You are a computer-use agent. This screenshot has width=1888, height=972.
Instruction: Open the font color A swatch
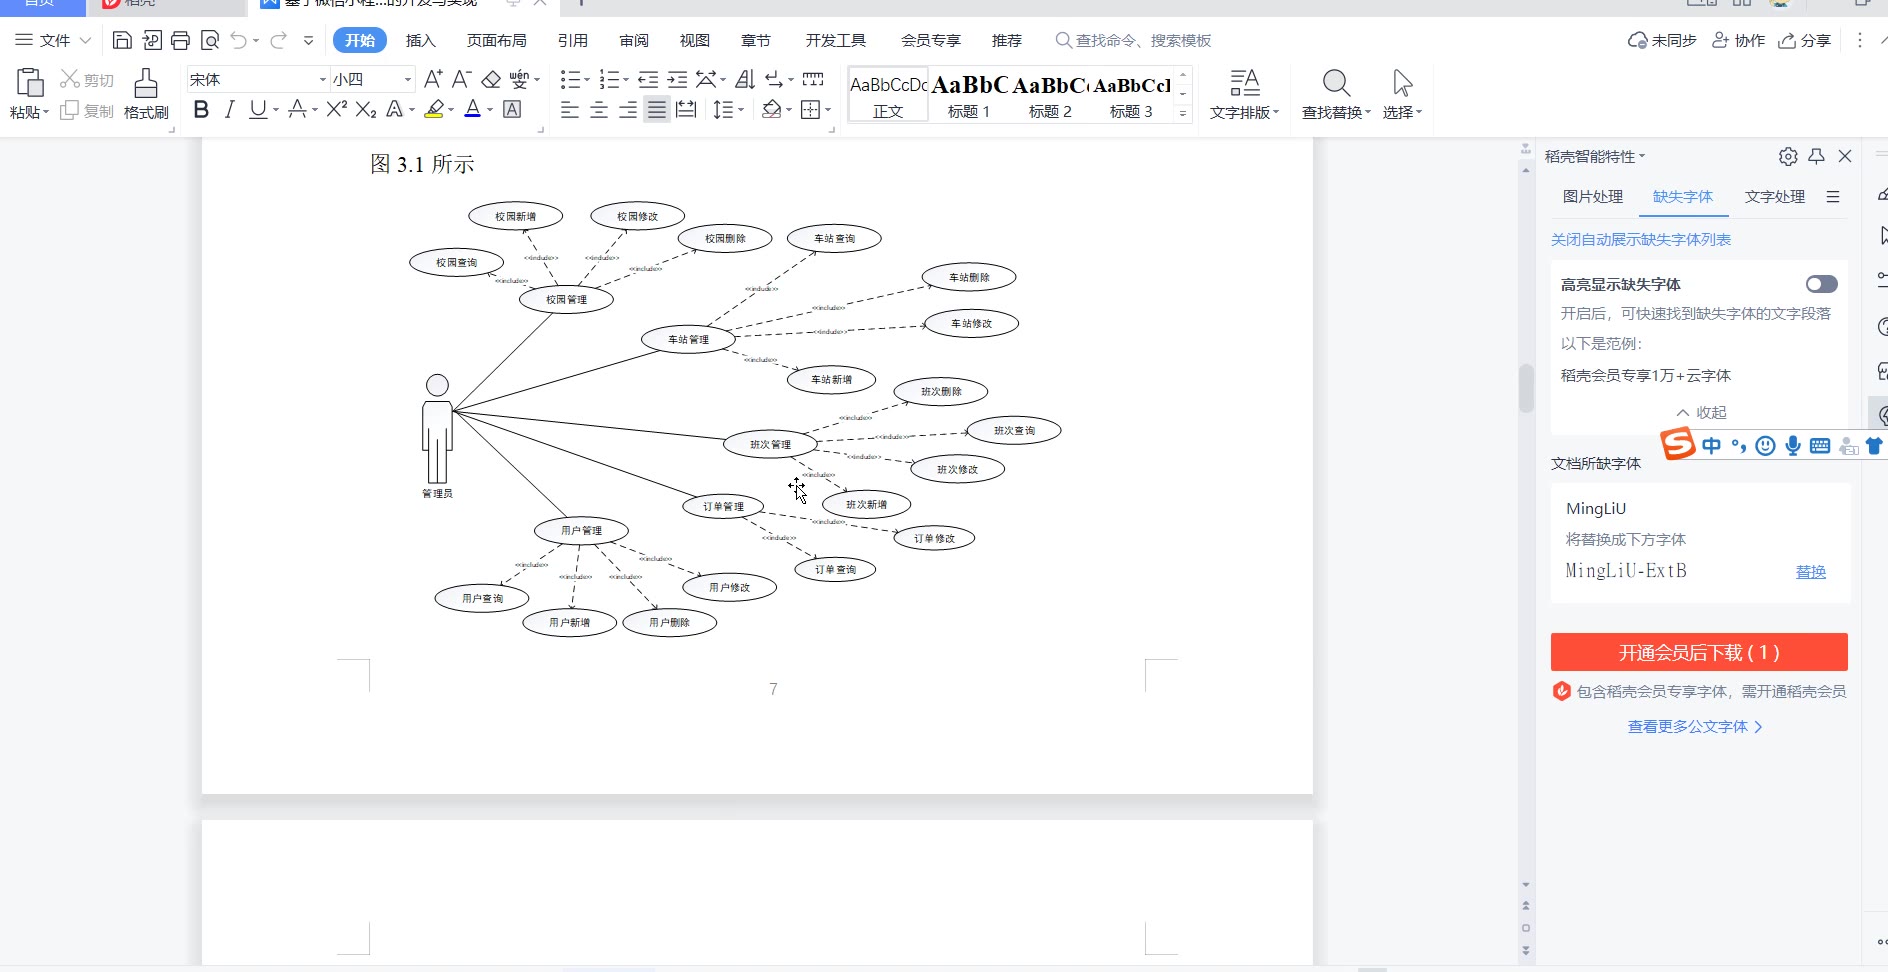(473, 109)
